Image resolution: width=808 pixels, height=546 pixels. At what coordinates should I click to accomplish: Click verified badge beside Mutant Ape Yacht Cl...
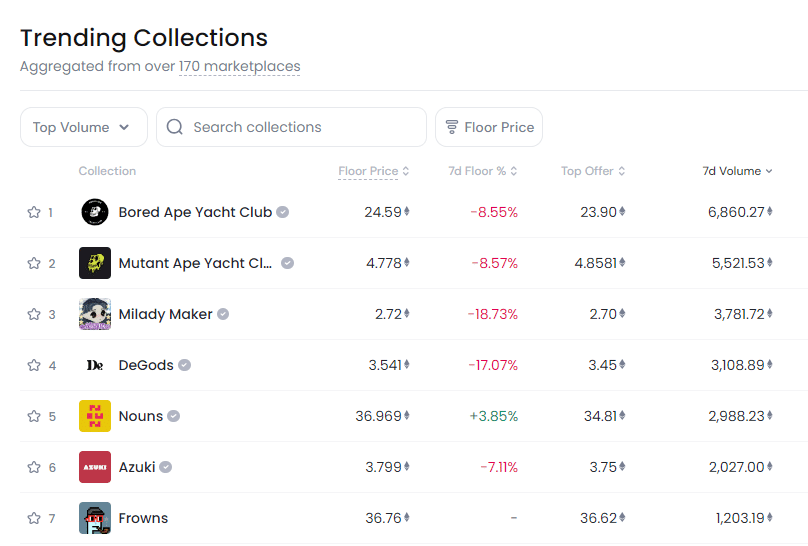point(288,263)
